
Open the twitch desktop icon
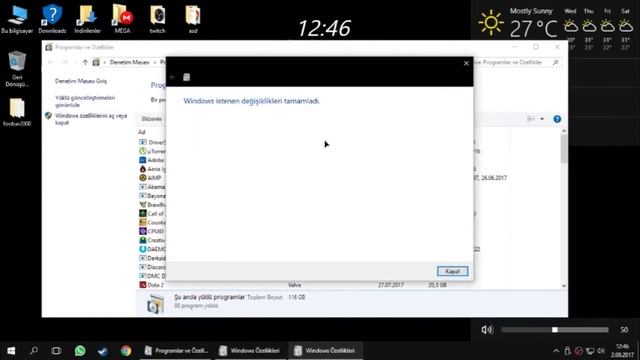[x=158, y=20]
